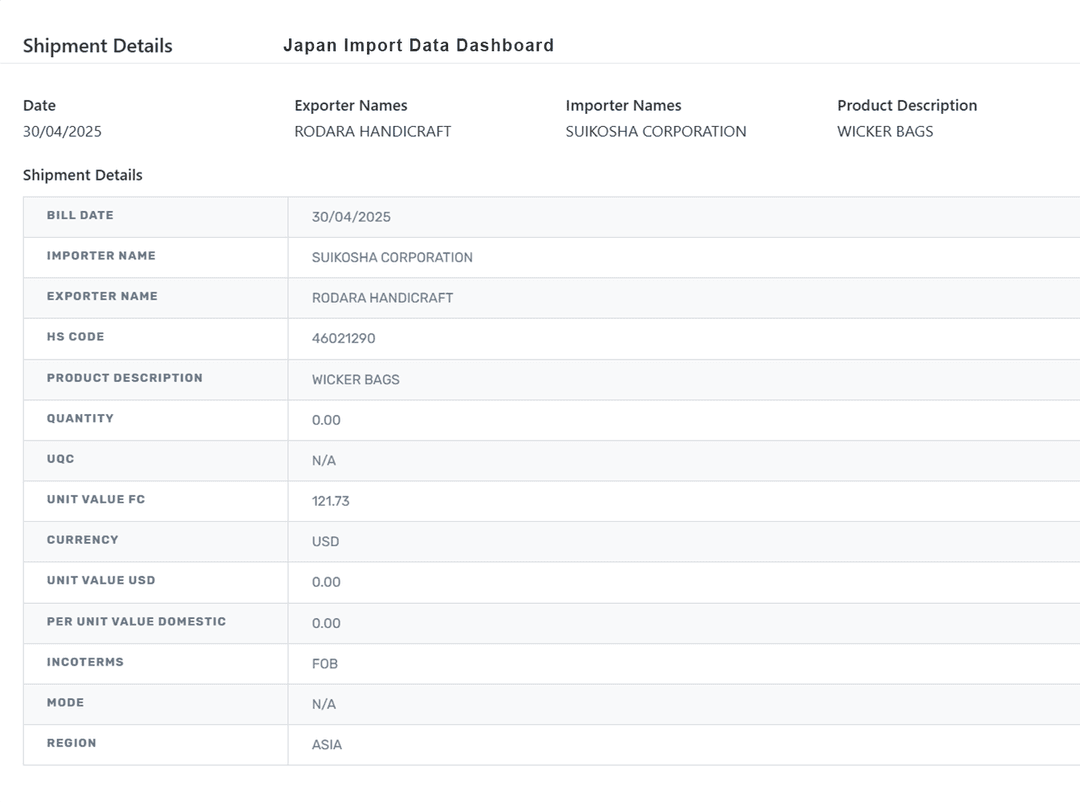Click the UNIT VALUE USD row label

(x=101, y=580)
